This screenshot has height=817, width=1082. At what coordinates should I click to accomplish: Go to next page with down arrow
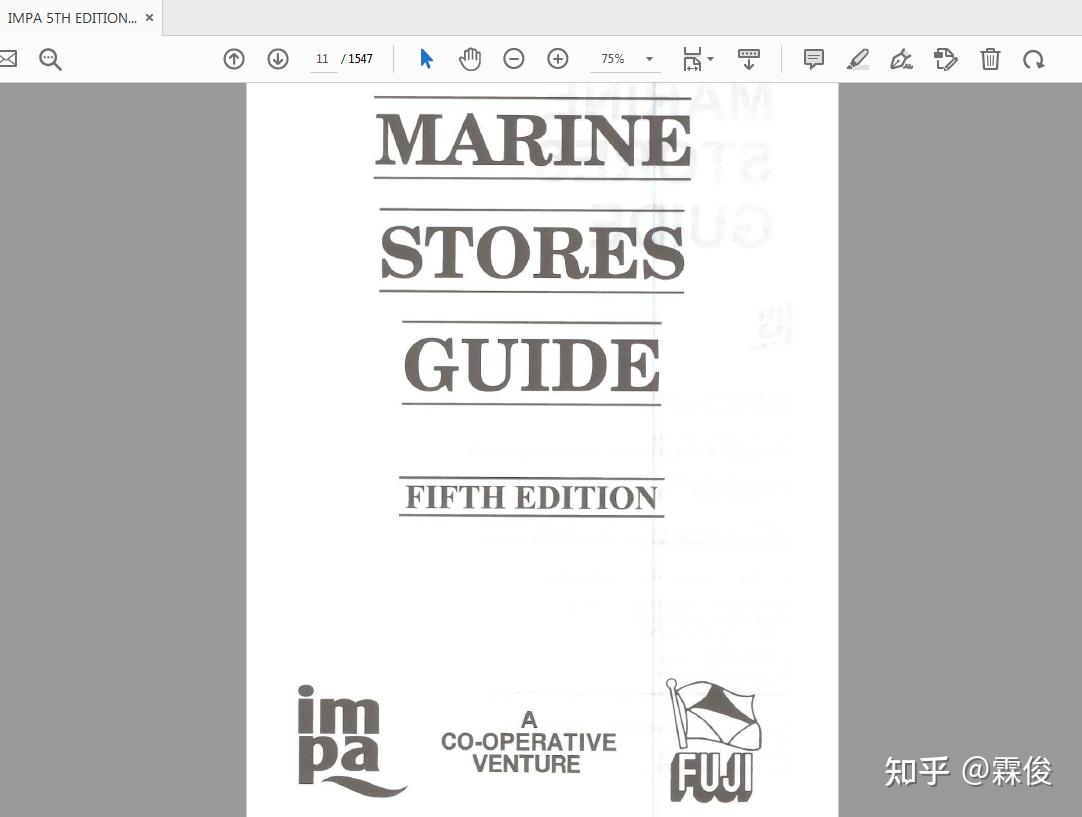click(277, 59)
